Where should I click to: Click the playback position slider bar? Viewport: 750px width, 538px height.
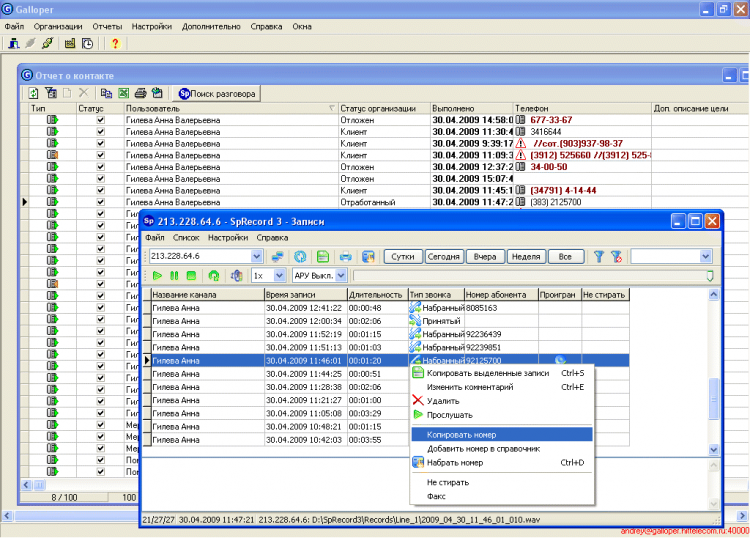coord(530,275)
